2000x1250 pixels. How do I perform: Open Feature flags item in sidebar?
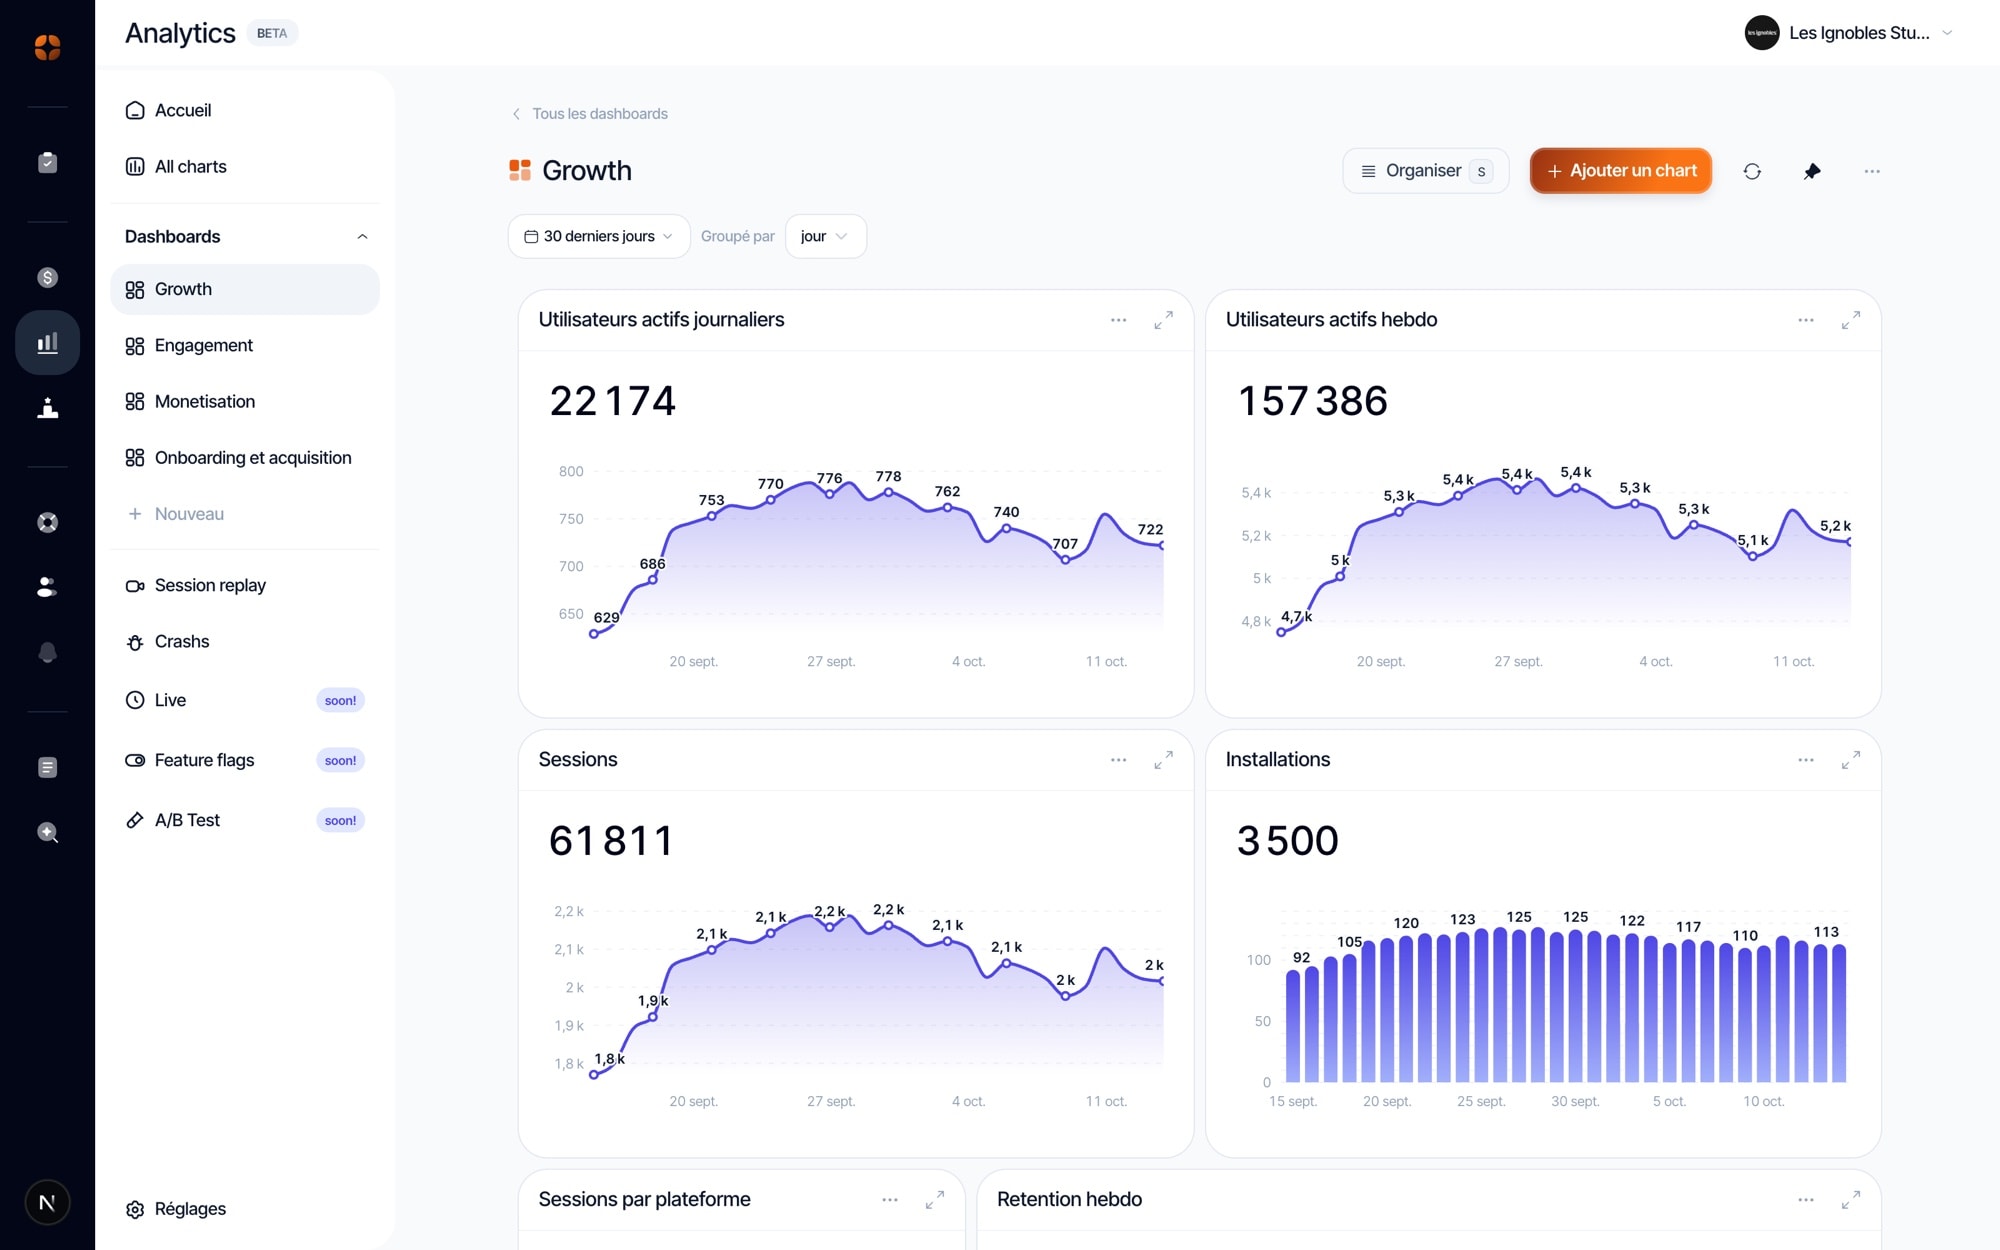[245, 760]
